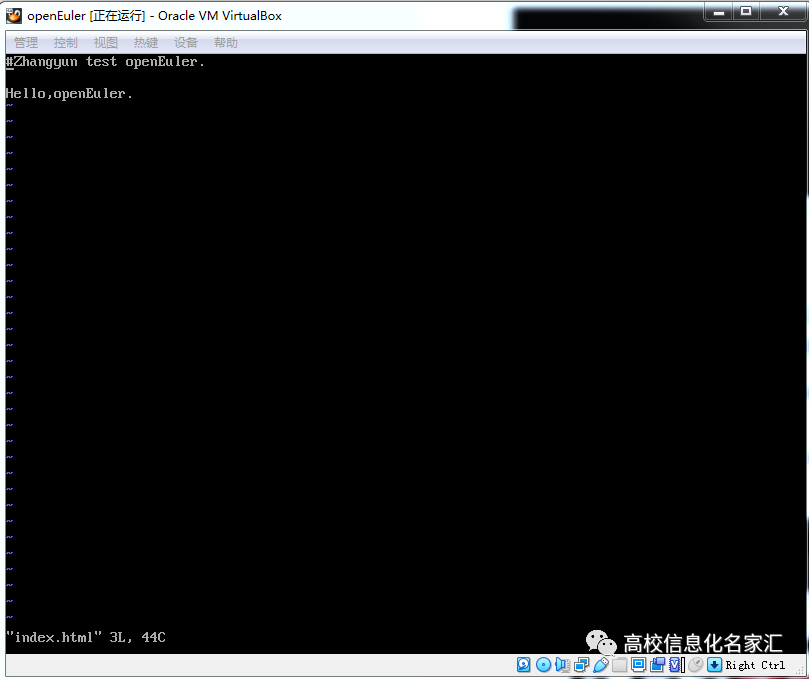Open the shared folders status icon

(620, 664)
